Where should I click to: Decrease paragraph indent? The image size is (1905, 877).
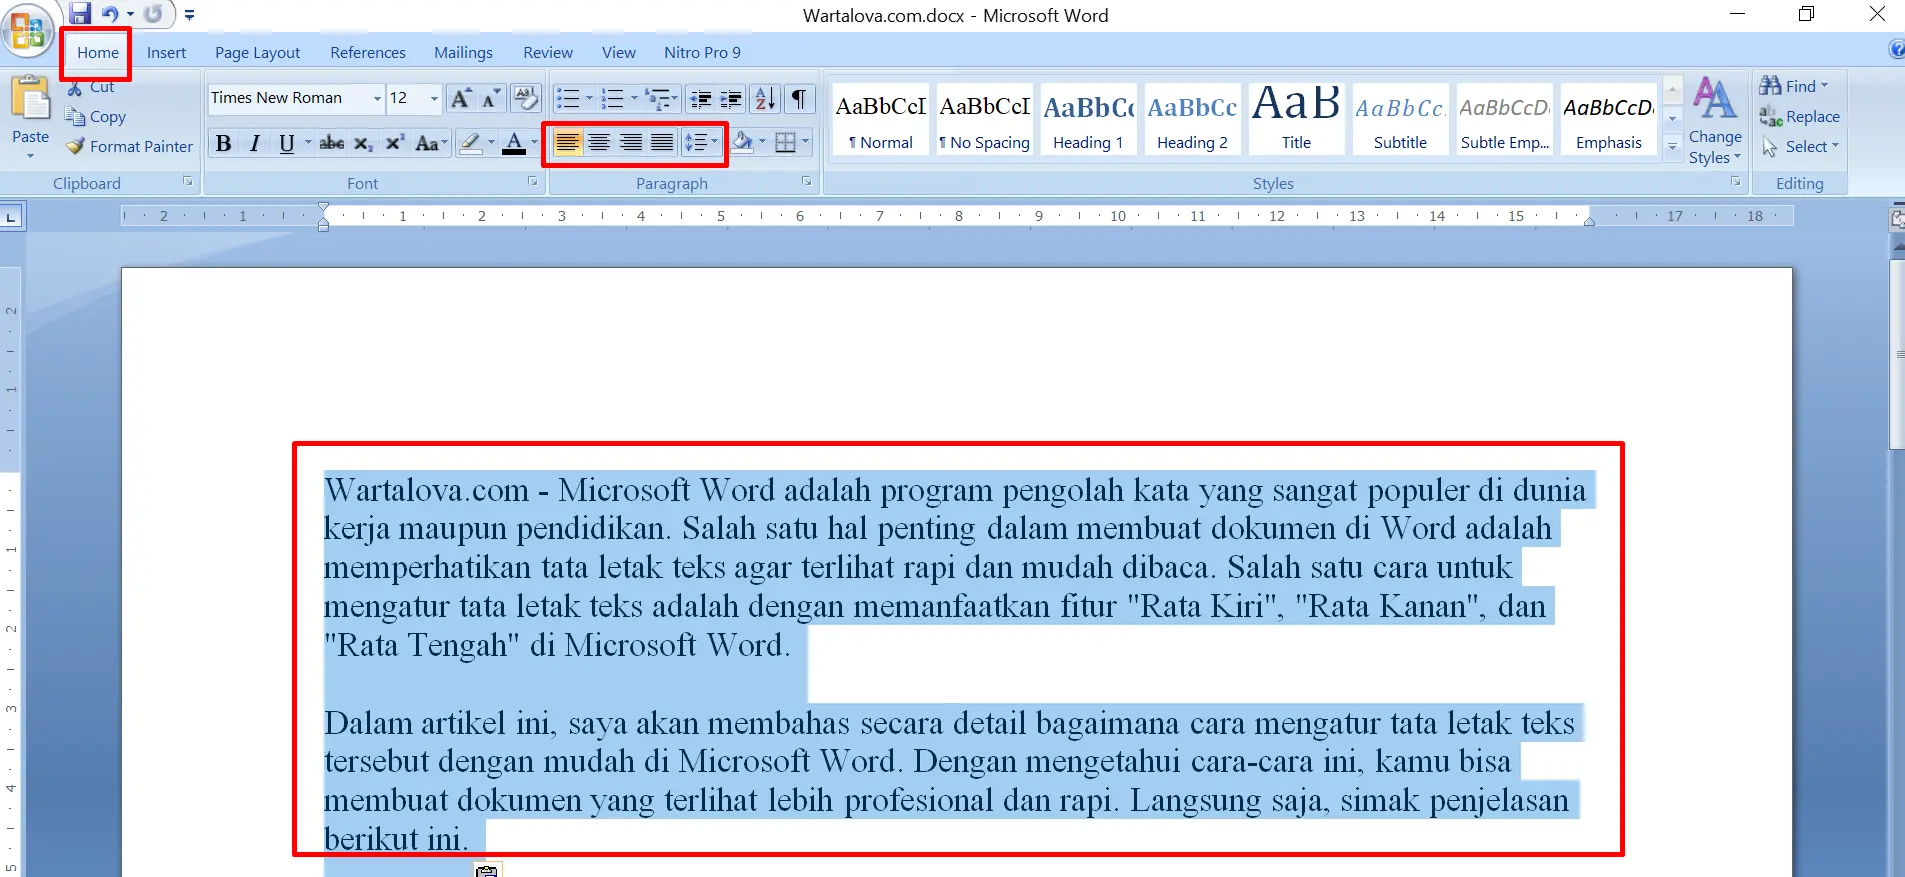coord(701,98)
